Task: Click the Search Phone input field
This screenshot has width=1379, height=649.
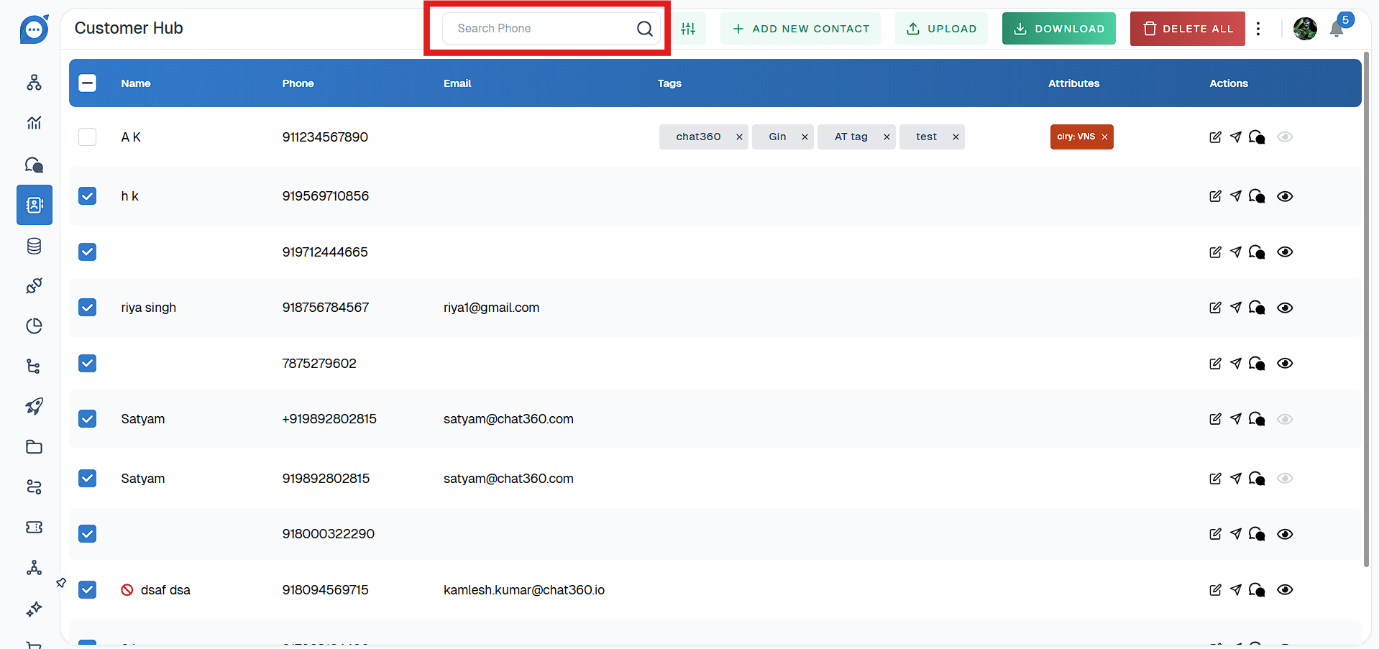Action: coord(540,29)
